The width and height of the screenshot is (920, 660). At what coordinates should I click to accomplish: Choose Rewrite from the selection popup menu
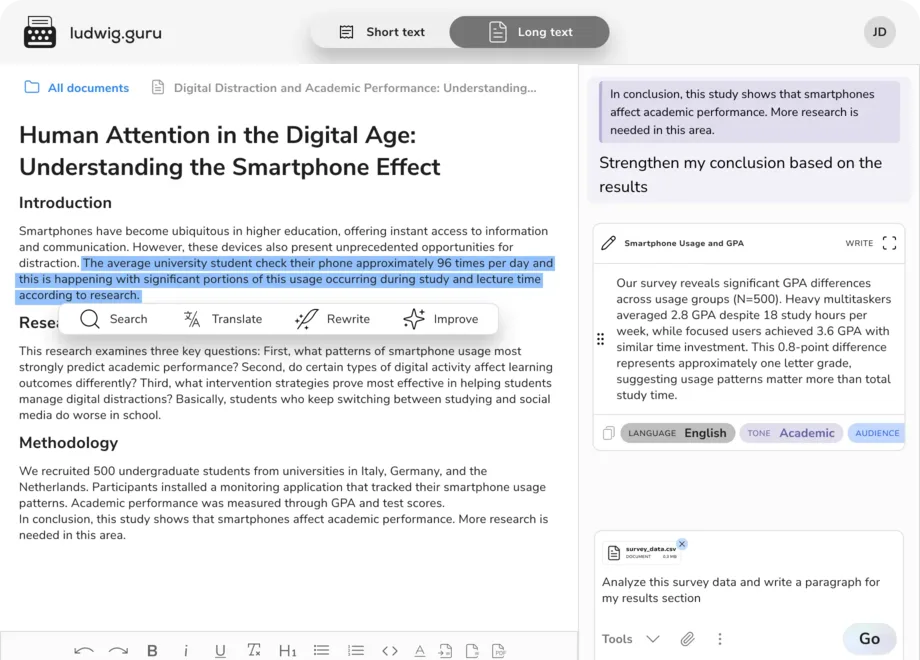(332, 319)
